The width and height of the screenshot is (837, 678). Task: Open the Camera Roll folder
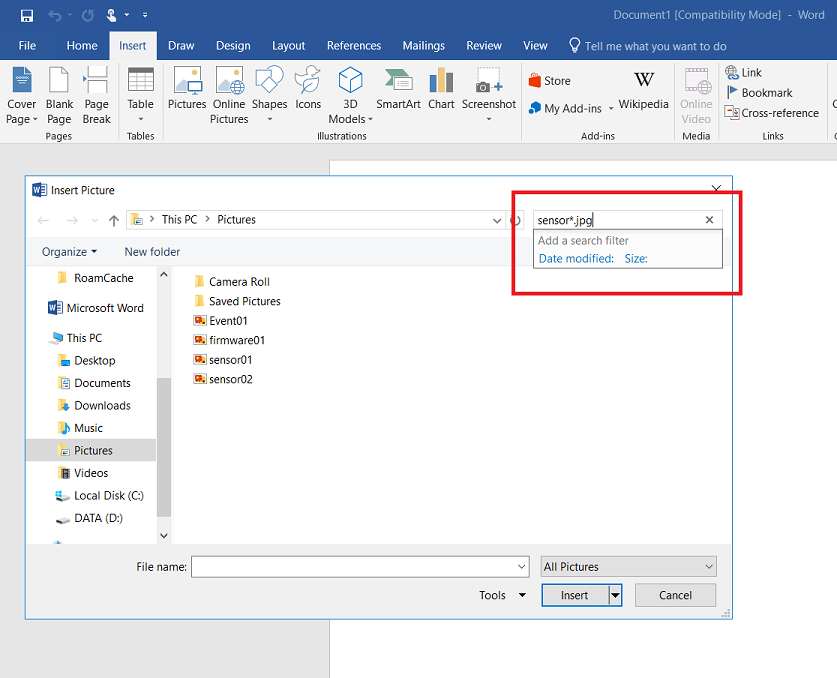232,282
